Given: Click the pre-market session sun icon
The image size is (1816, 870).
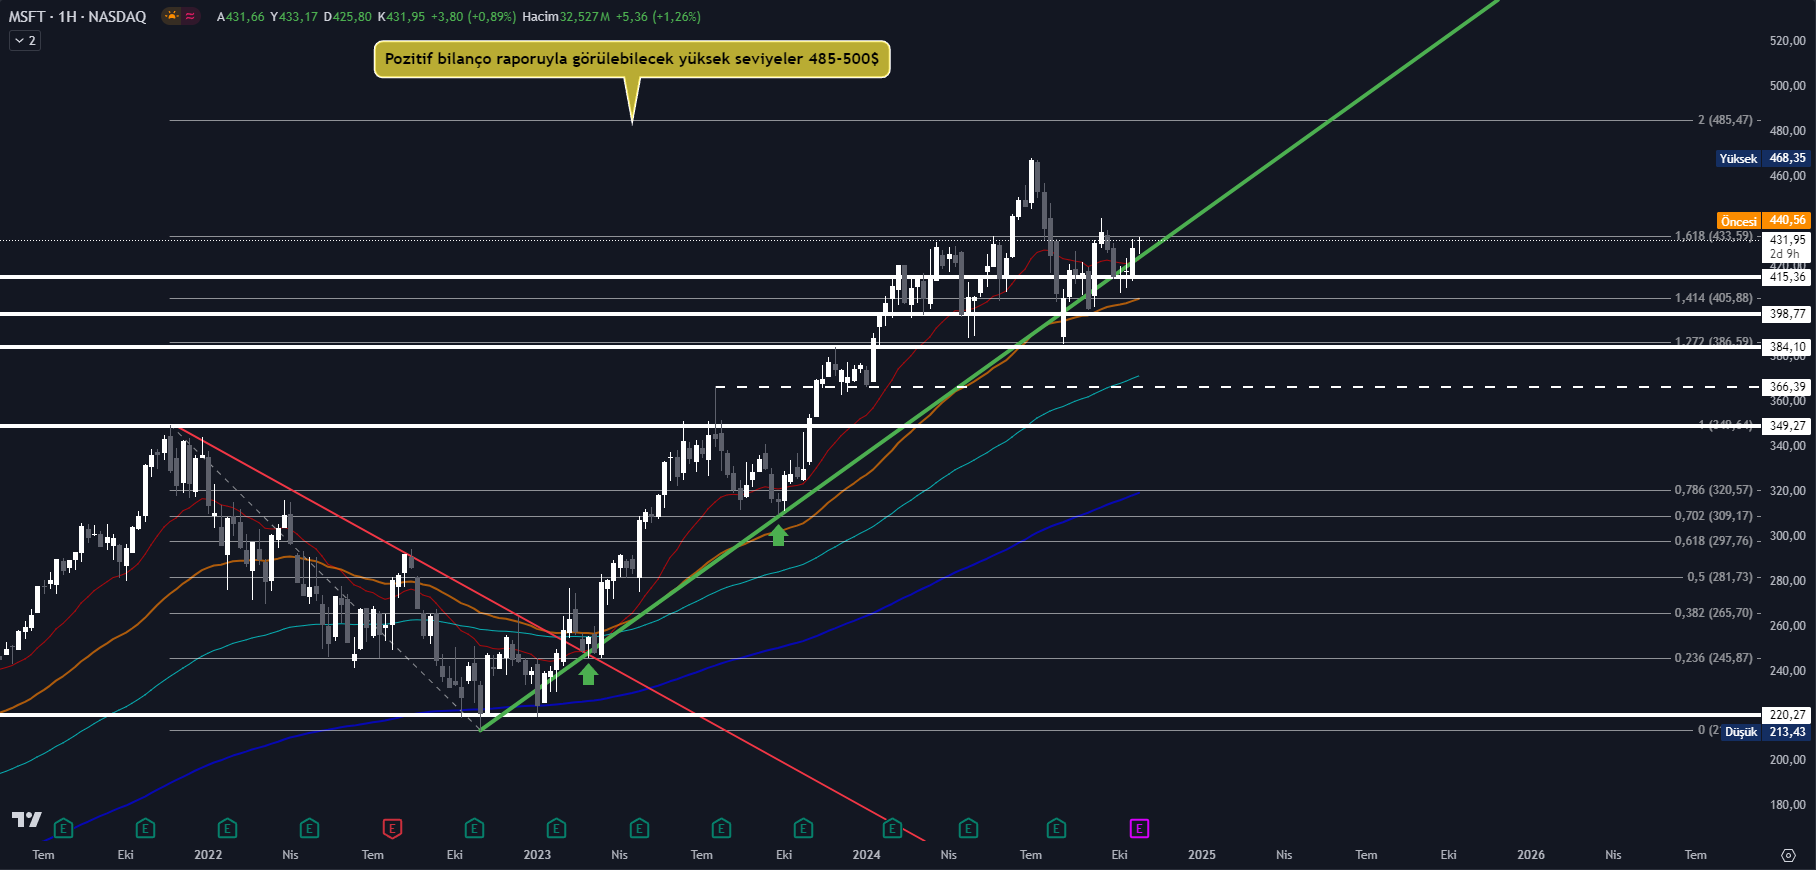Looking at the screenshot, I should (172, 16).
